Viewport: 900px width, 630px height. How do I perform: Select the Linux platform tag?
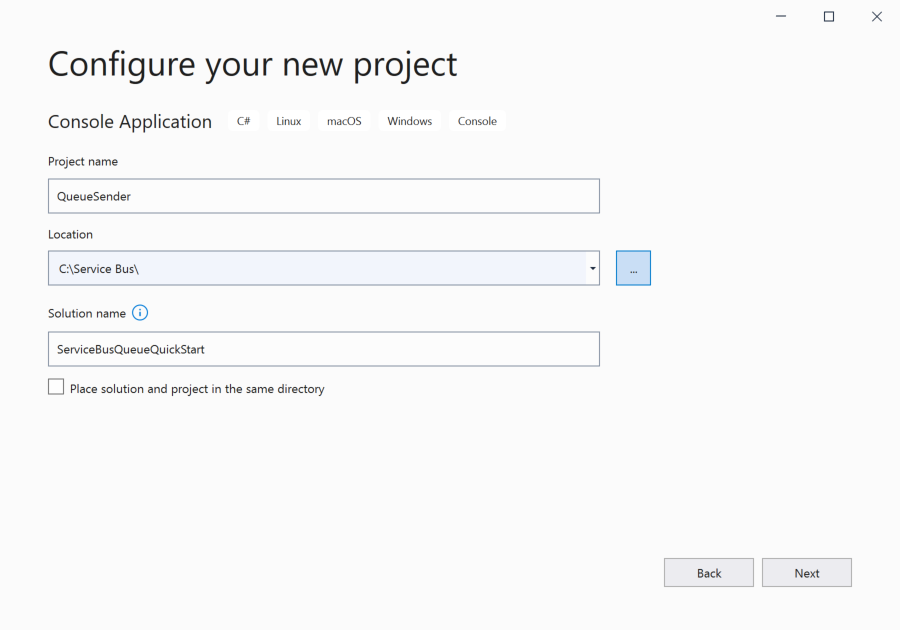pos(288,120)
